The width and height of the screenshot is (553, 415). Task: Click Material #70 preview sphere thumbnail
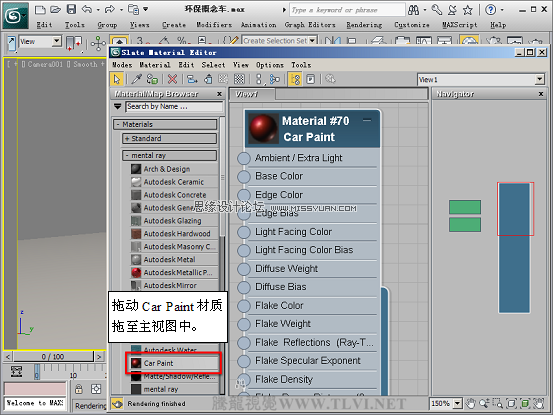[263, 128]
